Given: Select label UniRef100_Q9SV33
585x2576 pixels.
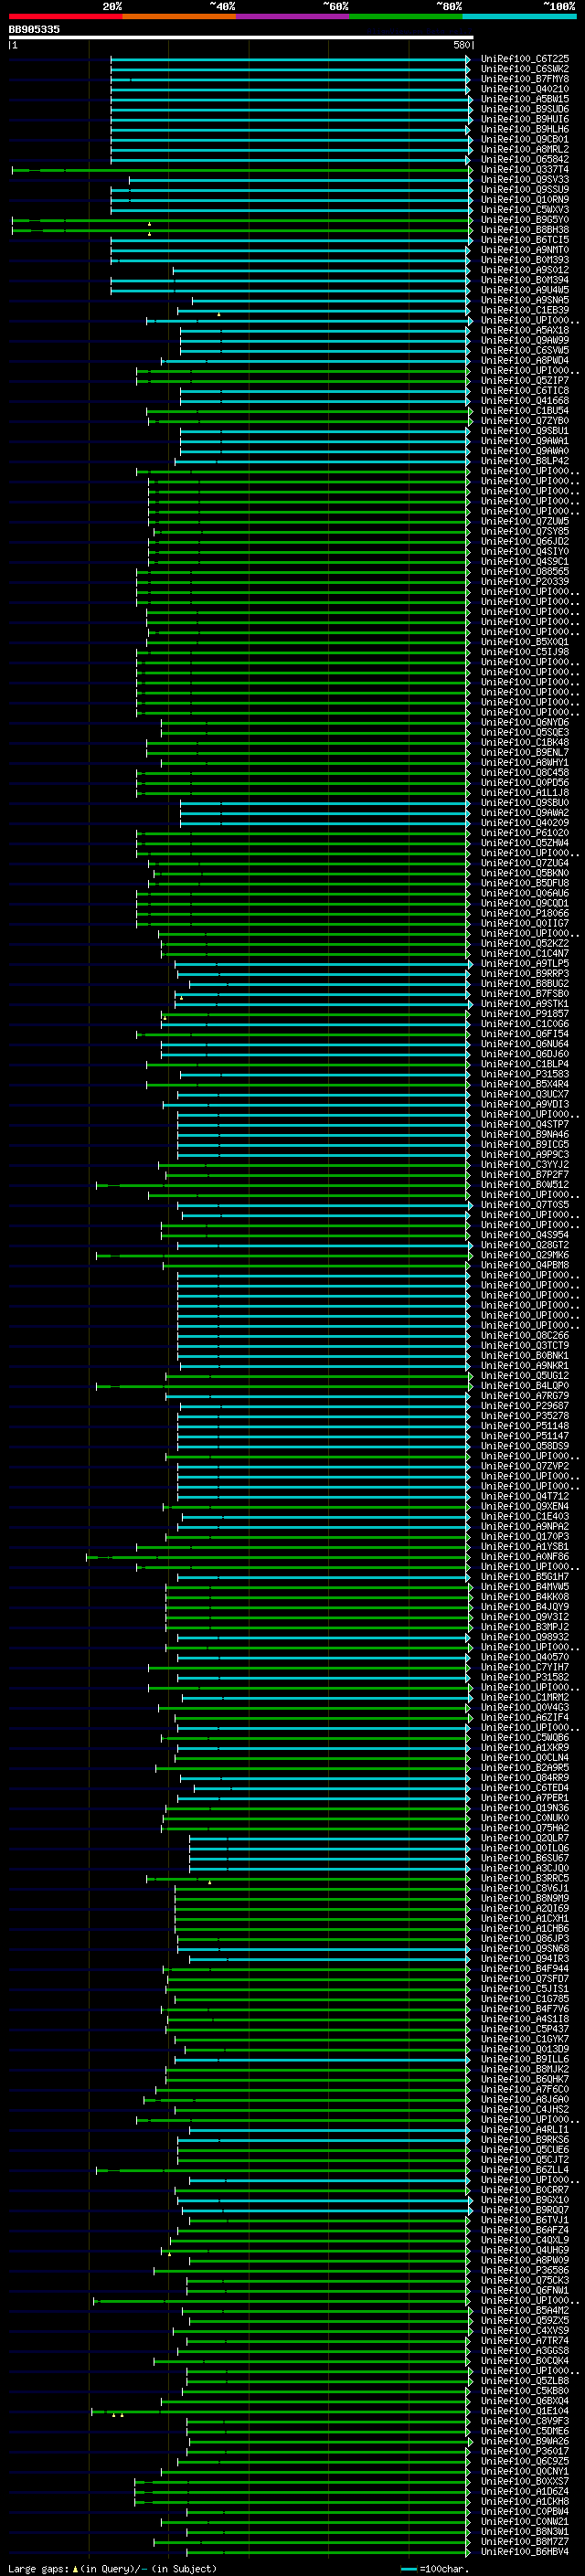Looking at the screenshot, I should [x=524, y=180].
